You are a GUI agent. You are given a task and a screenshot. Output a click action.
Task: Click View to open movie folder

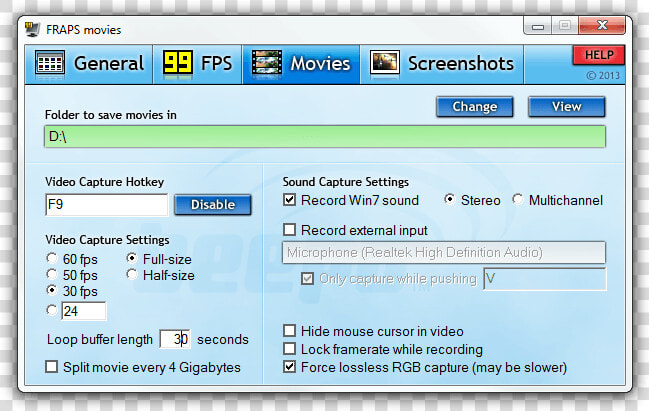[x=567, y=107]
